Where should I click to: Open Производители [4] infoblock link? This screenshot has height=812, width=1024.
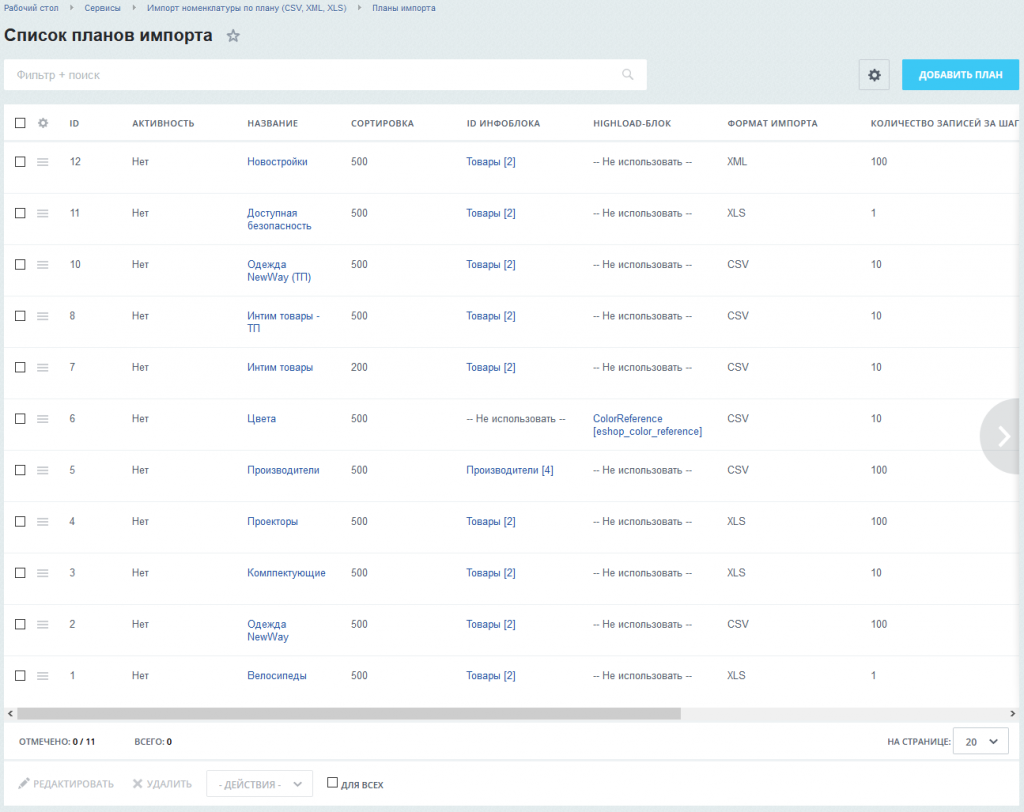509,470
